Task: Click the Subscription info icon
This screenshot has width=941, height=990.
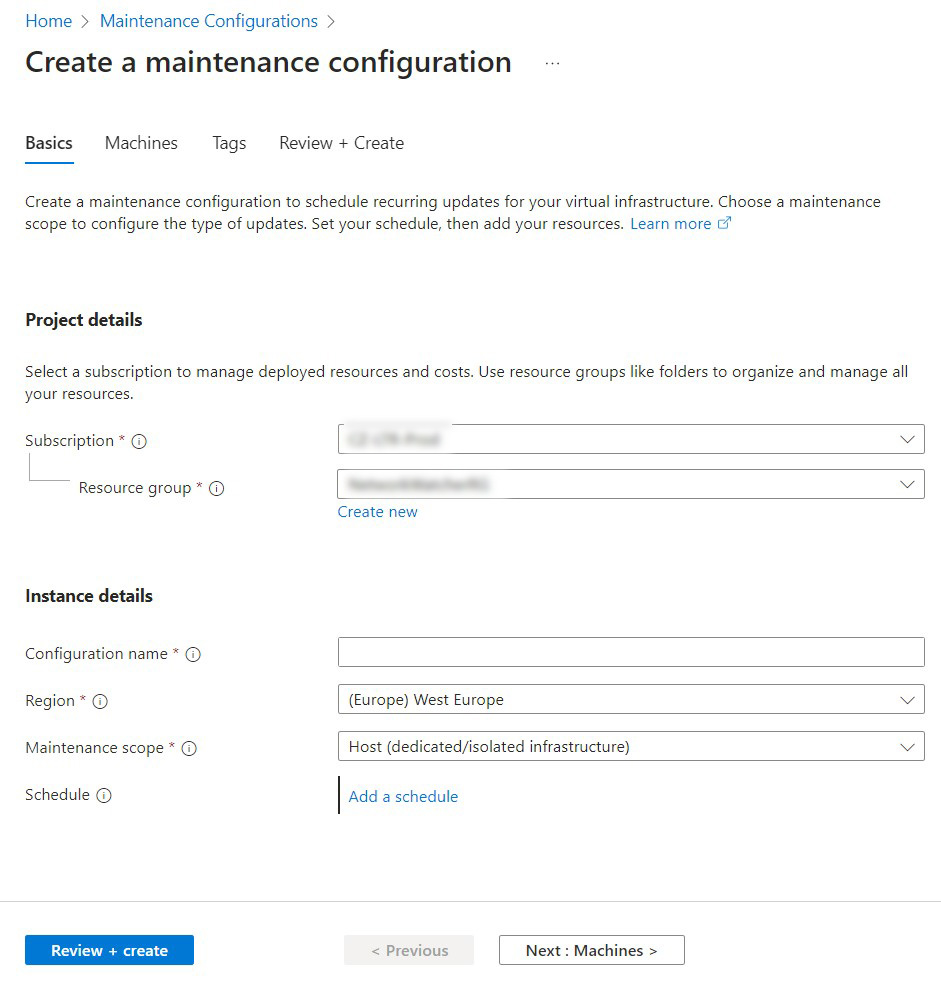Action: pyautogui.click(x=139, y=441)
